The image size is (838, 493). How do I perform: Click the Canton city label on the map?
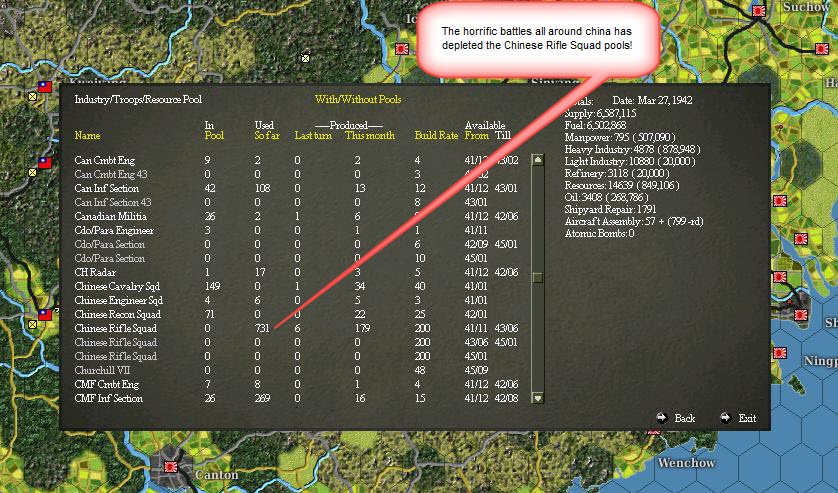pyautogui.click(x=216, y=475)
